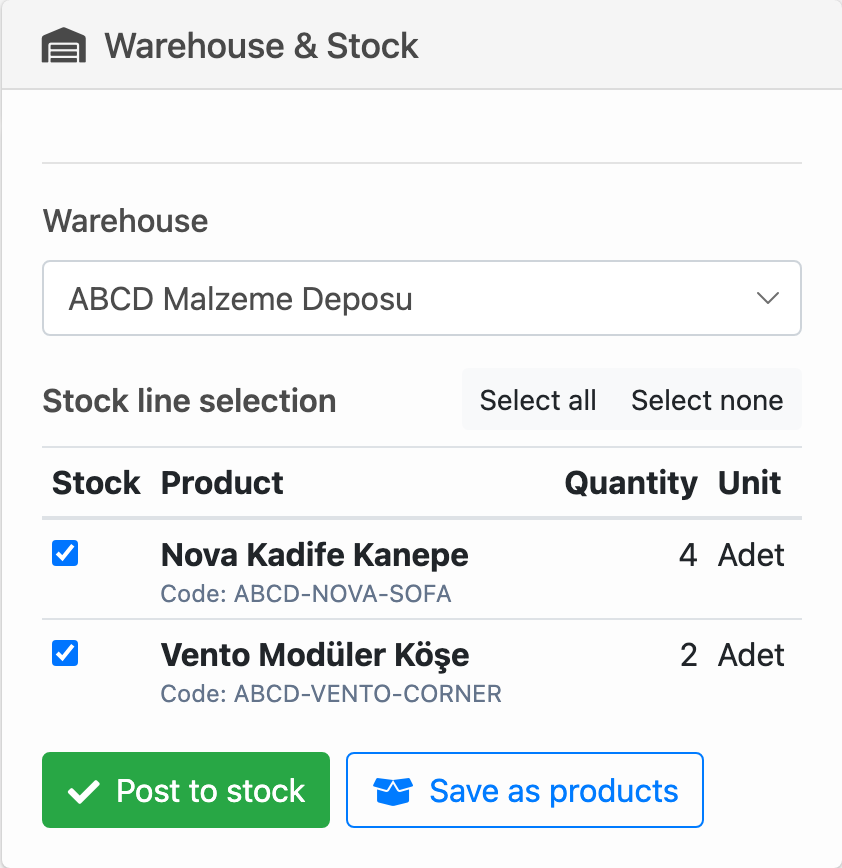Click the code ABCD-NOVA-SOFA text

[x=306, y=593]
